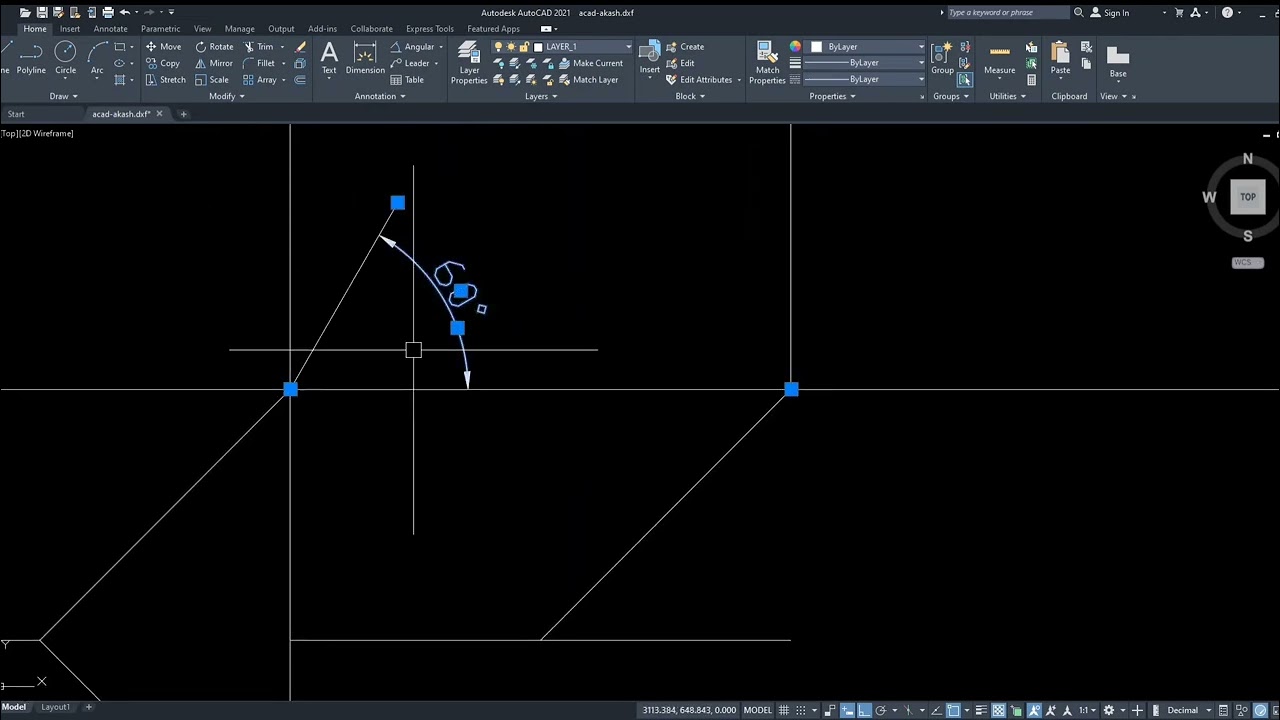The image size is (1280, 720).
Task: Toggle MODEL space button
Action: 757,710
